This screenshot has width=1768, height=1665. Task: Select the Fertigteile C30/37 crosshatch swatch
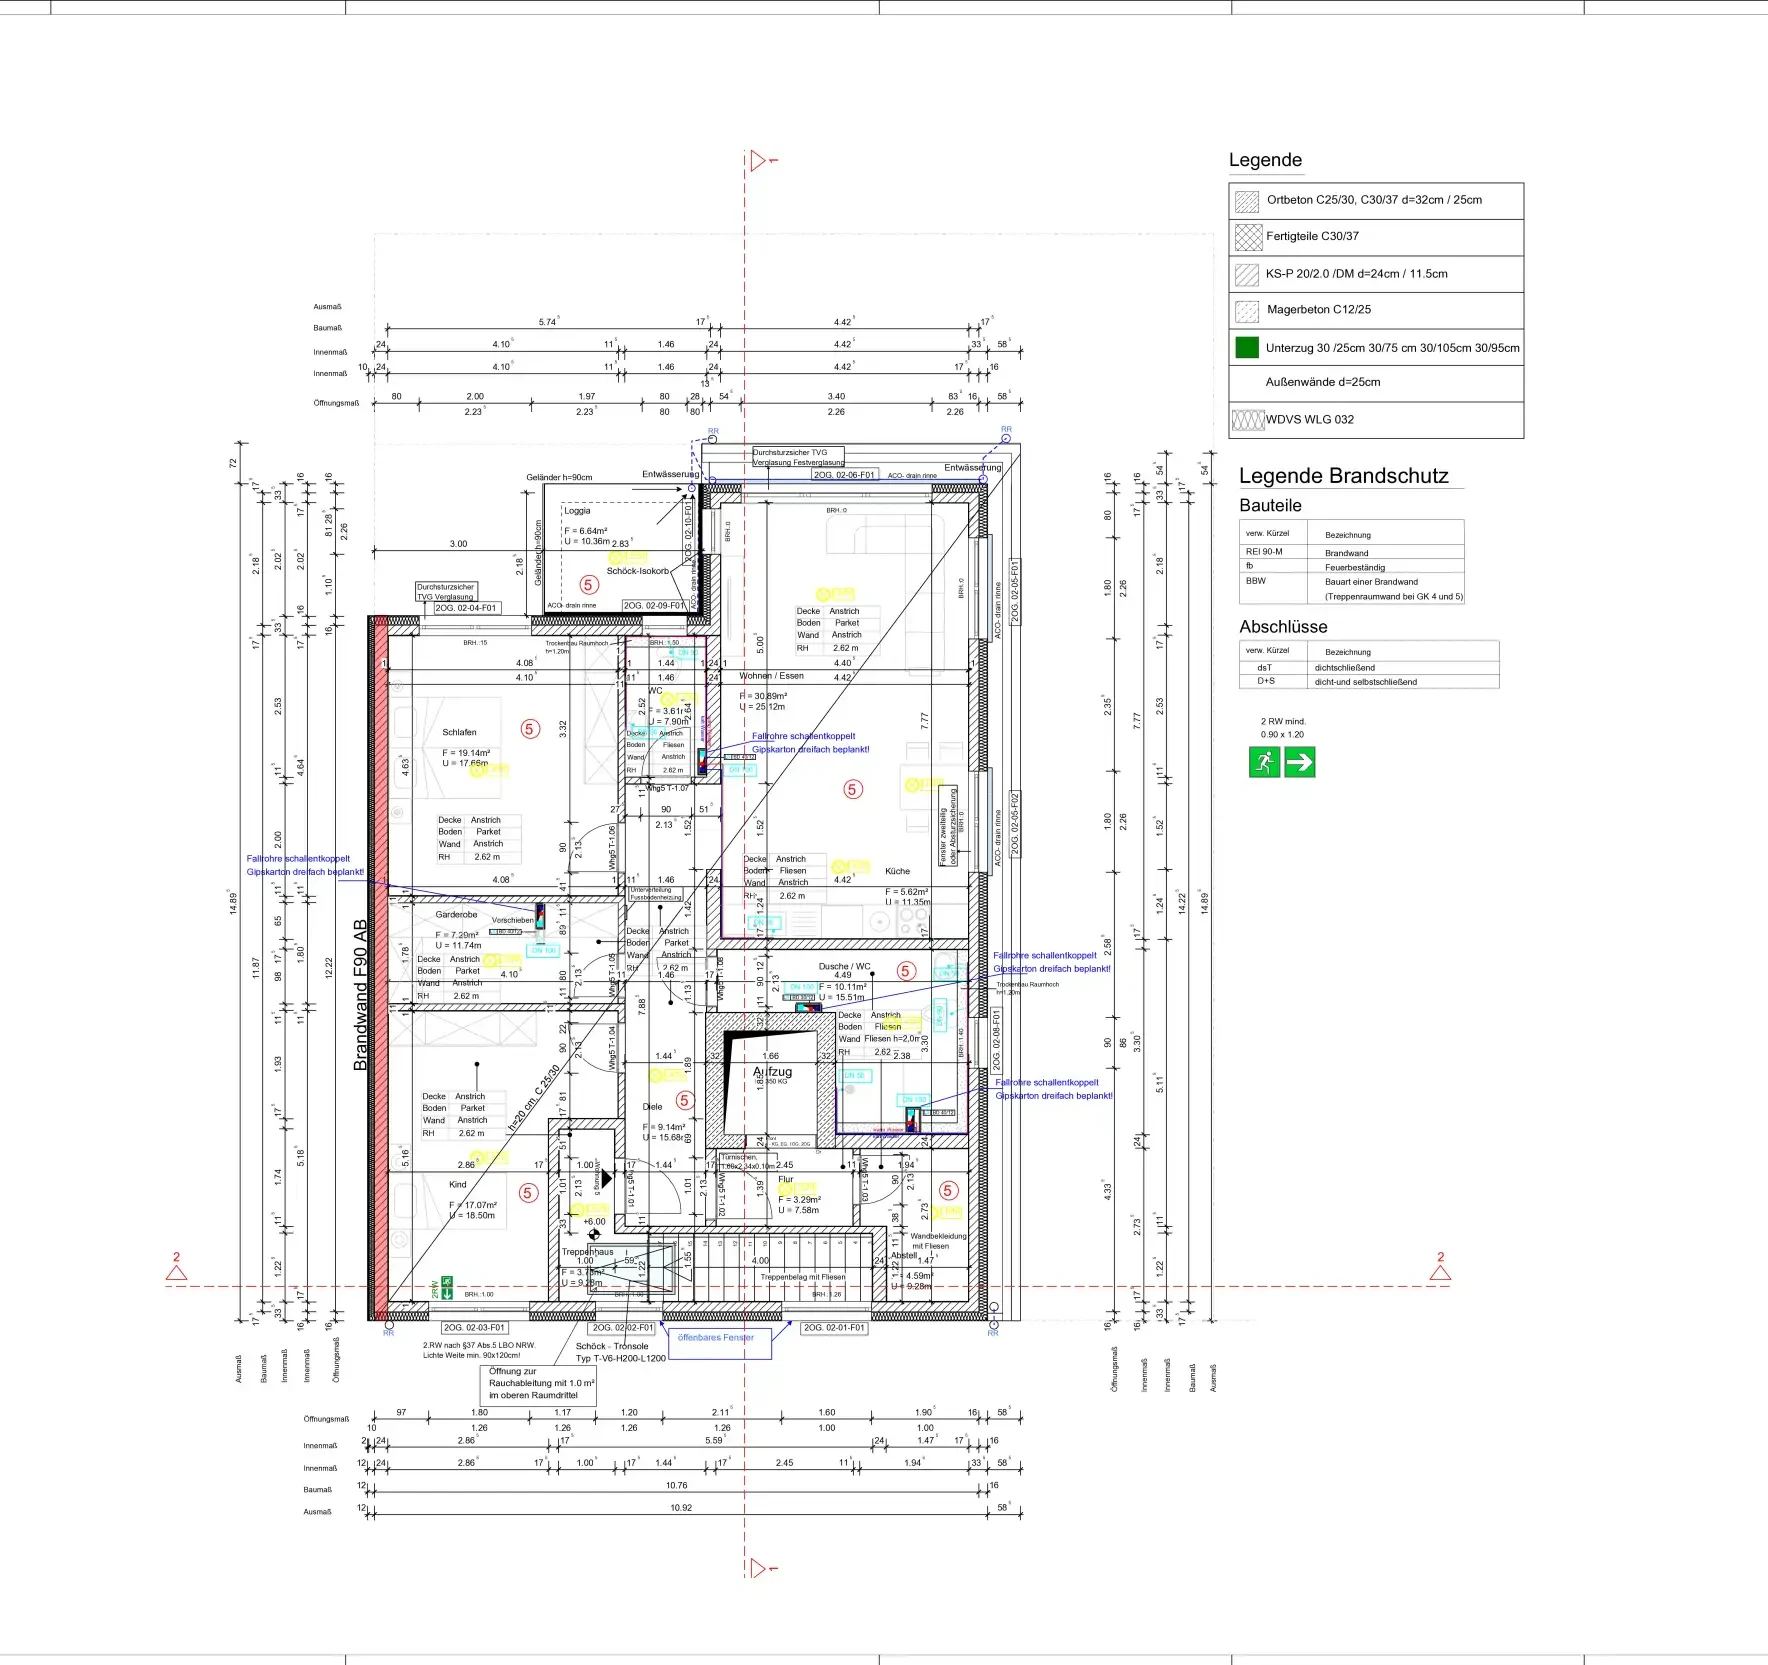point(1248,237)
